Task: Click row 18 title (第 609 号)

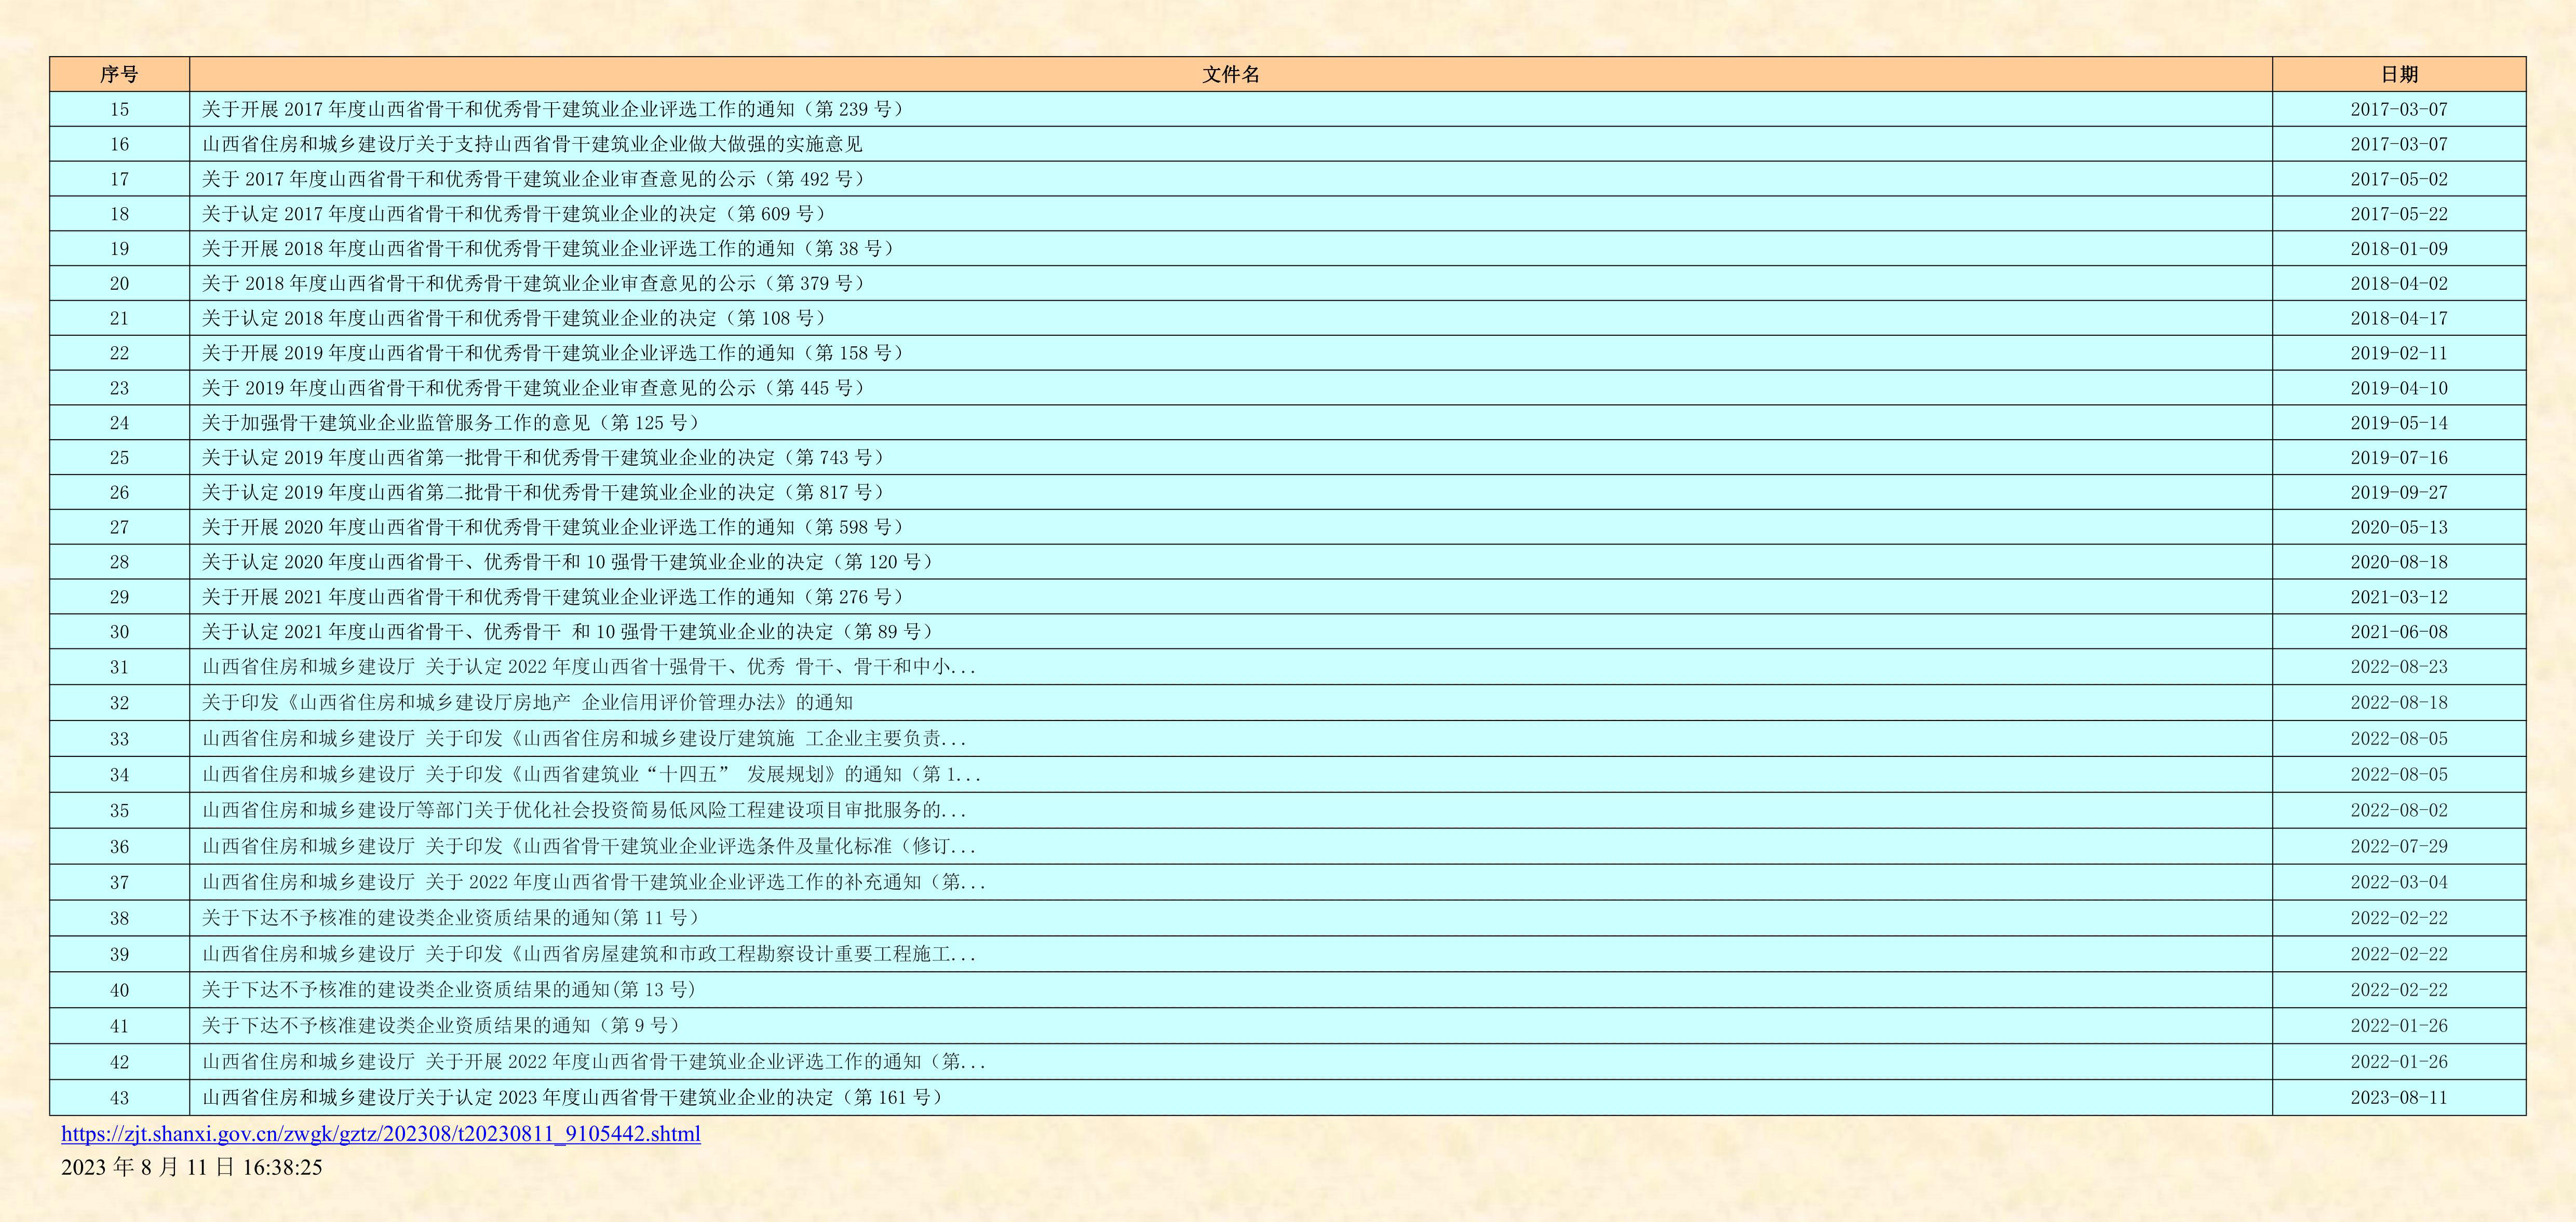Action: pos(514,214)
